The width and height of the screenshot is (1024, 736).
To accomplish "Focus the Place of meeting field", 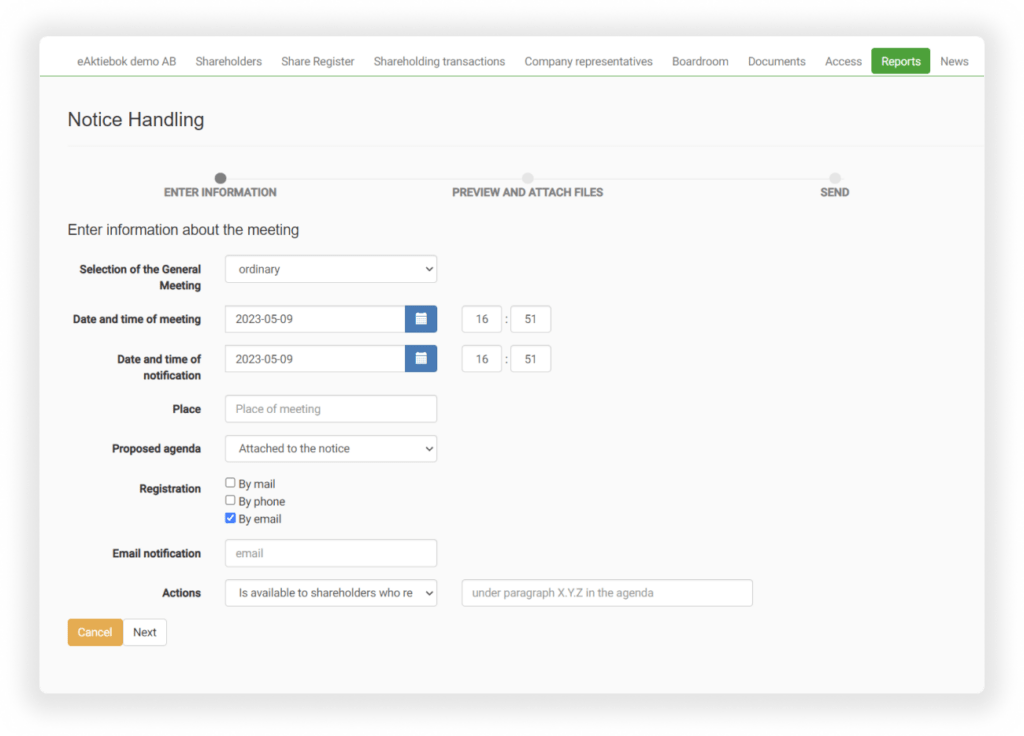I will pos(330,409).
